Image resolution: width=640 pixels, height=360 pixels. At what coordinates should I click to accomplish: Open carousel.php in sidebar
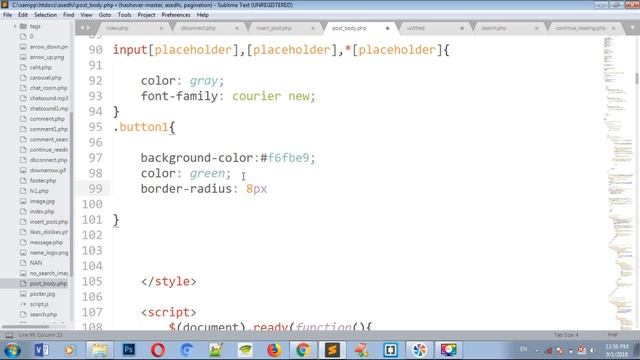45,78
